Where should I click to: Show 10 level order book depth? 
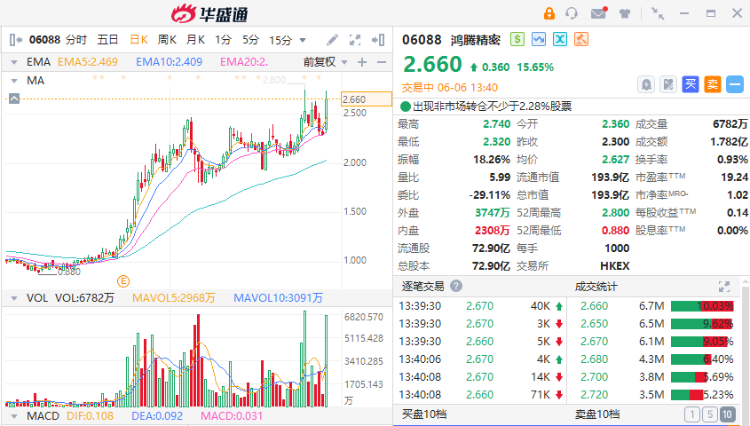click(728, 414)
